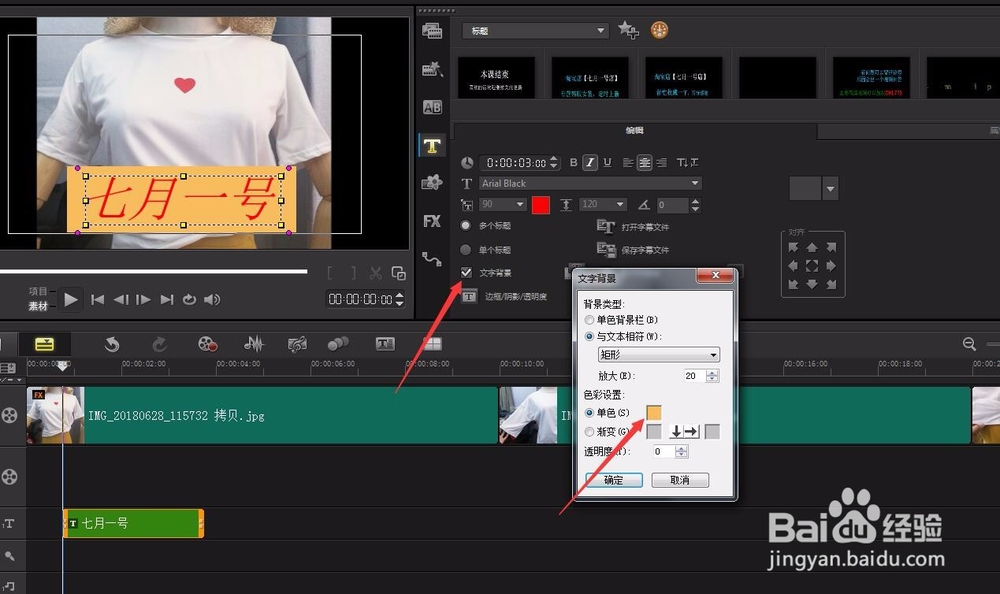Open the Transition (AB) category panel

(432, 105)
